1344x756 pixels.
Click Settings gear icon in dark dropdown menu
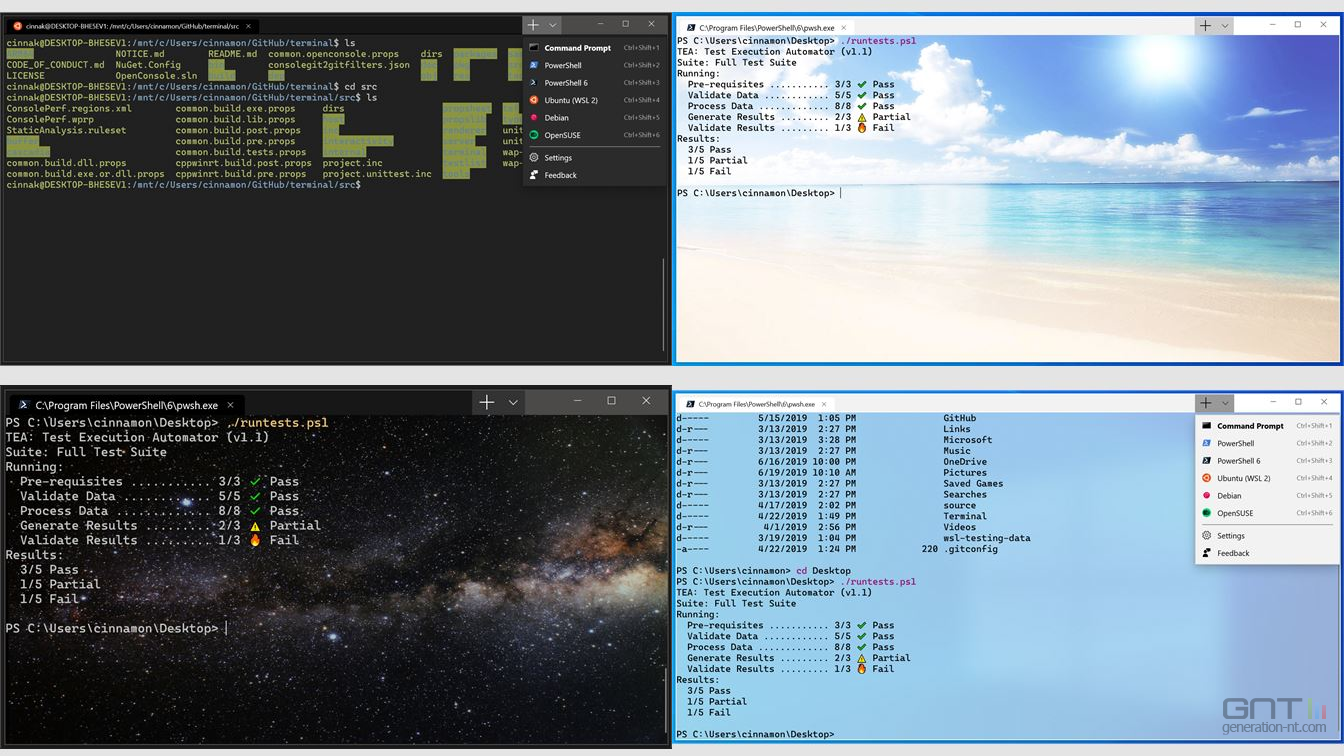click(x=534, y=158)
